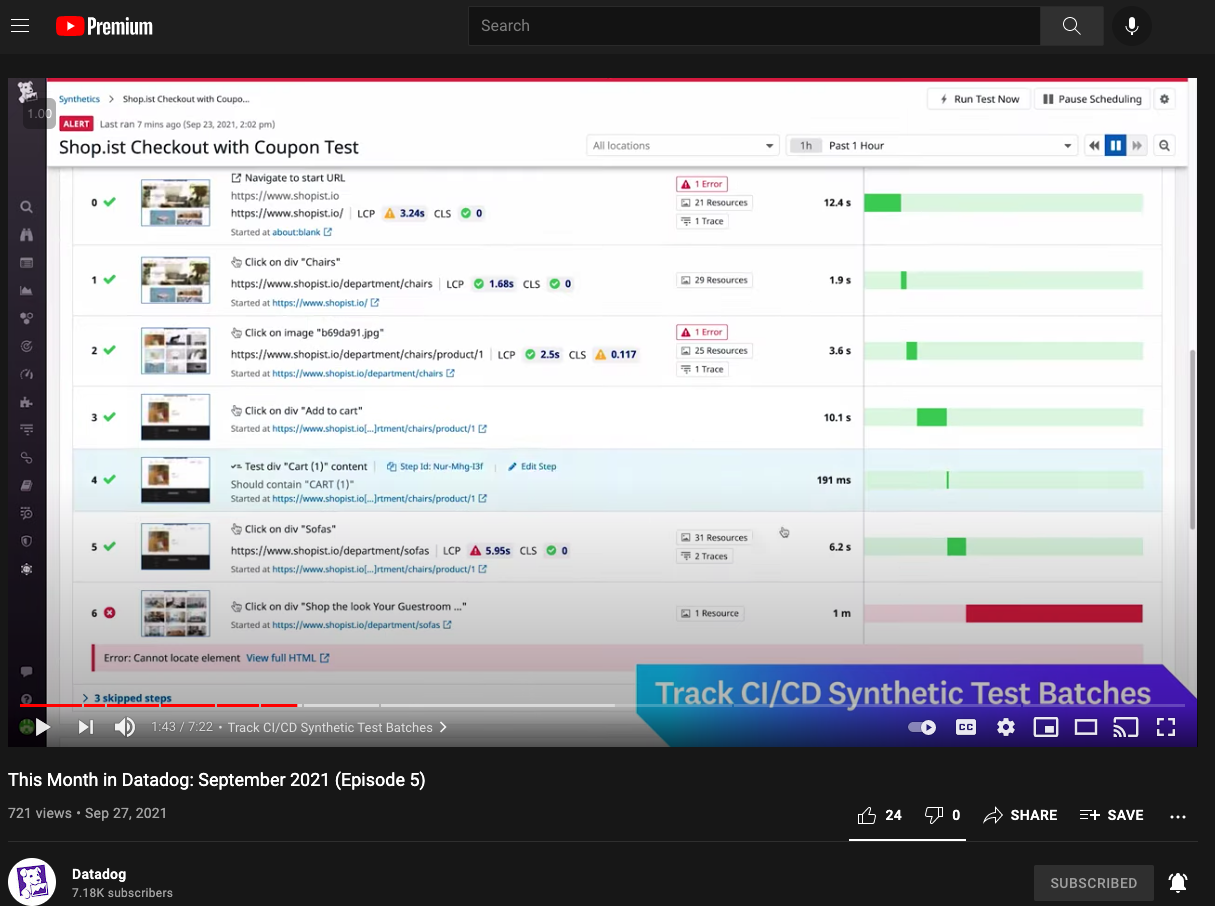
Task: Step time range forward
Action: (1137, 146)
